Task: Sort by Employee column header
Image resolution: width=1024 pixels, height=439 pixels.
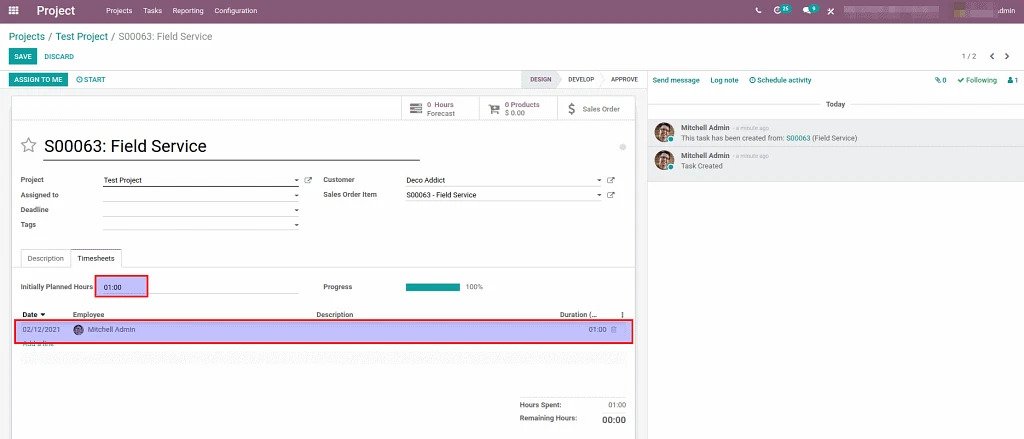Action: pos(88,315)
